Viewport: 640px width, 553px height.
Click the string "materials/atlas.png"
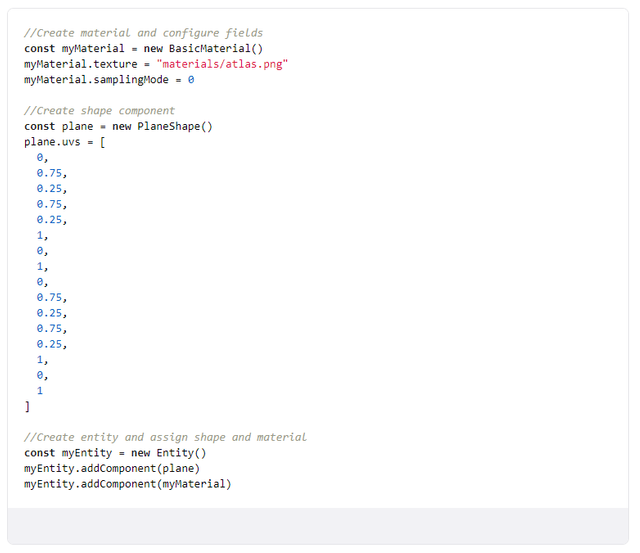[222, 64]
